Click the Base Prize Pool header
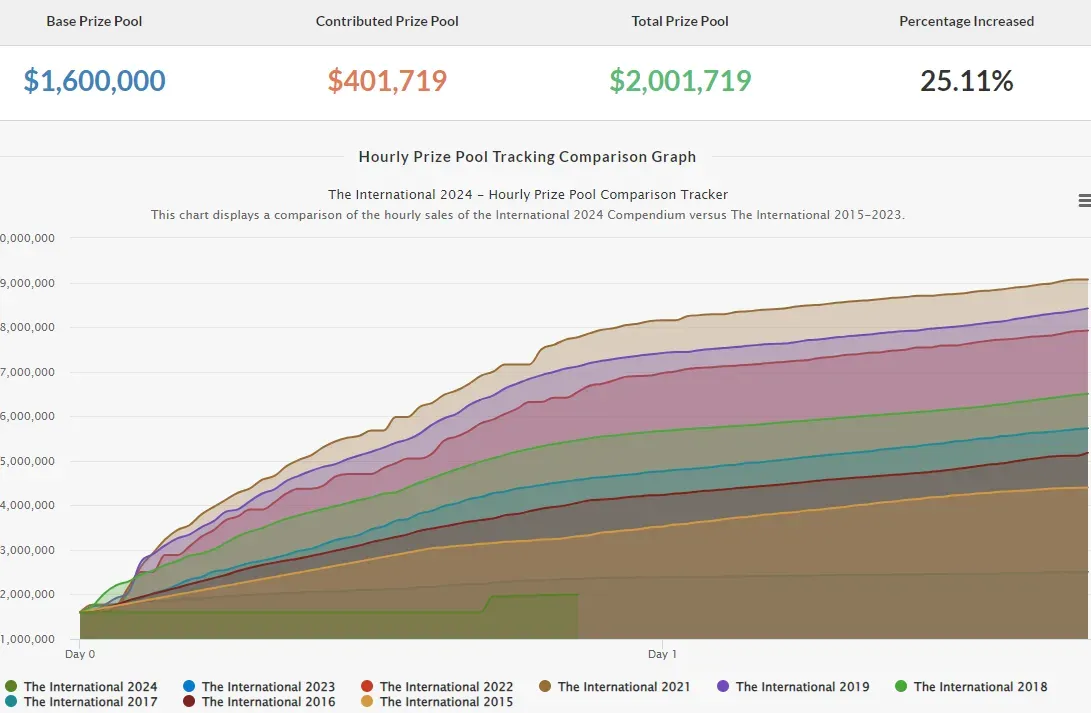 pos(94,22)
